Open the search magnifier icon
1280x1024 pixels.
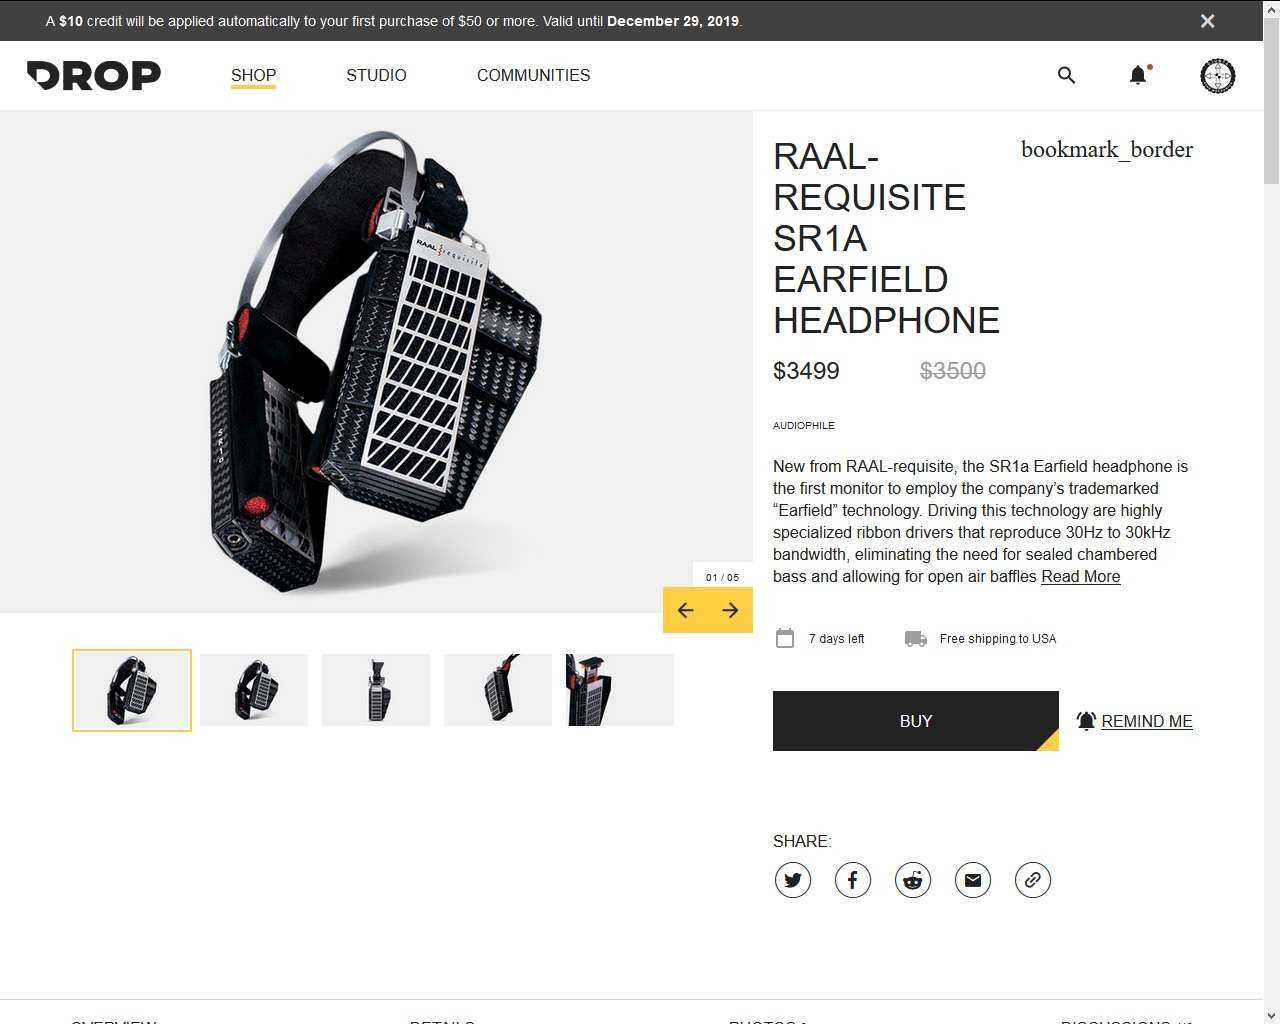(1066, 75)
